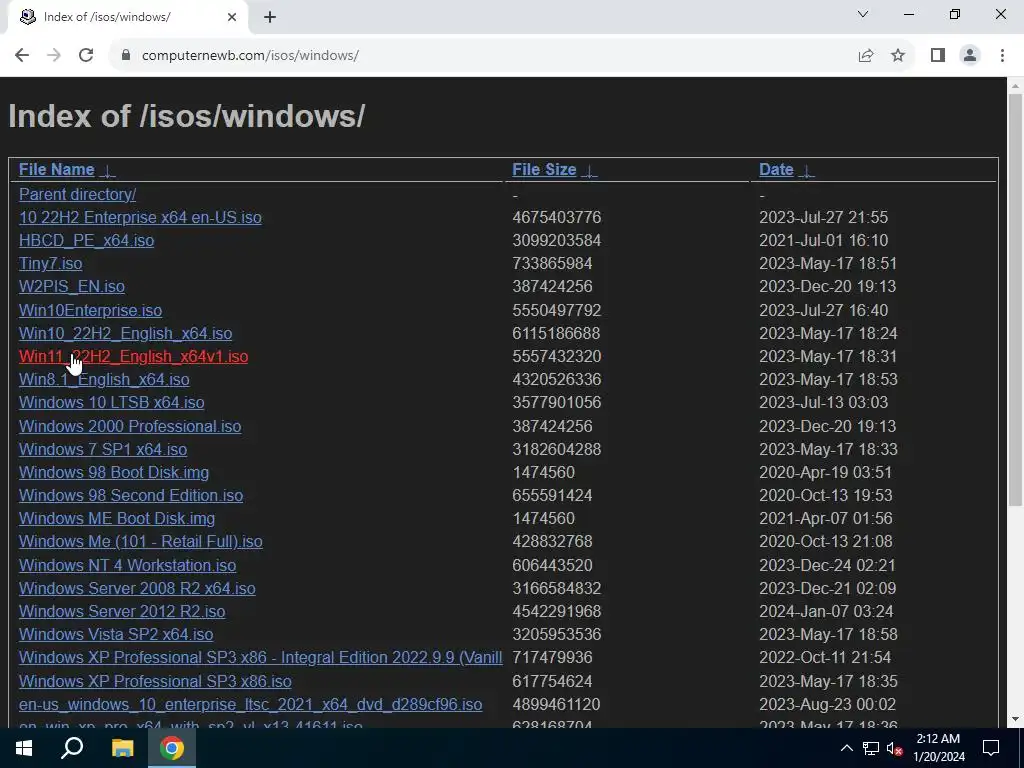Viewport: 1024px width, 768px height.
Task: Click Windows 7 SP1 x64.iso link
Action: (103, 449)
